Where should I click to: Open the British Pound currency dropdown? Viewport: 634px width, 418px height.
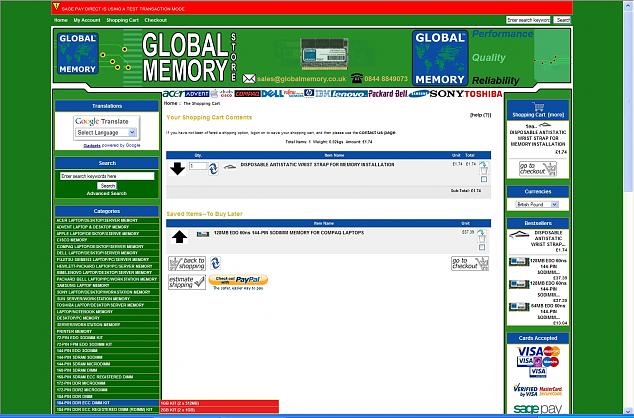tap(537, 205)
